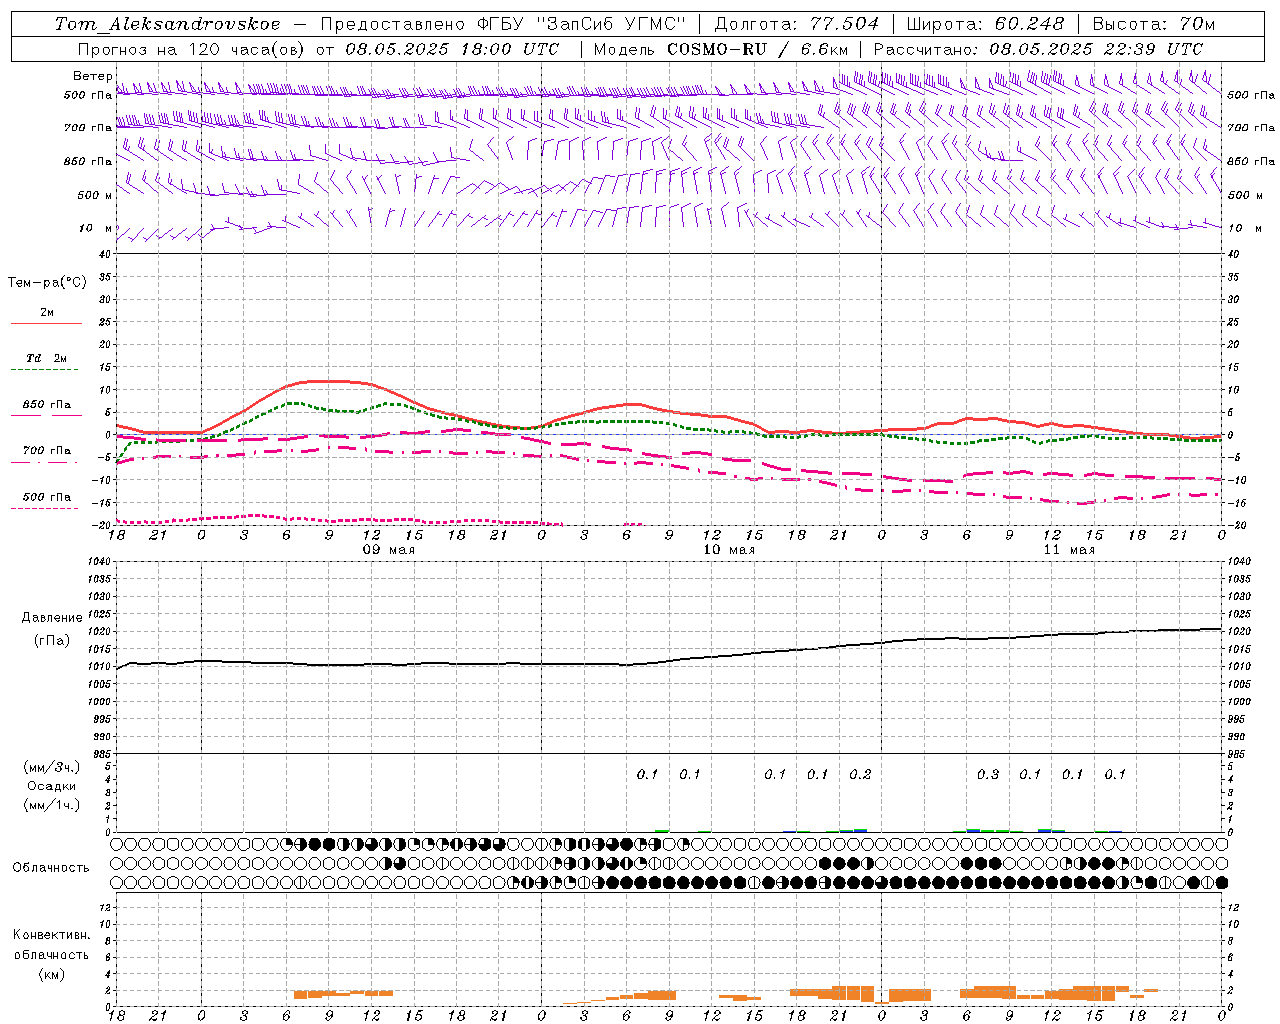Click the Тем-ра(°C) temperature panel label

[x=47, y=283]
